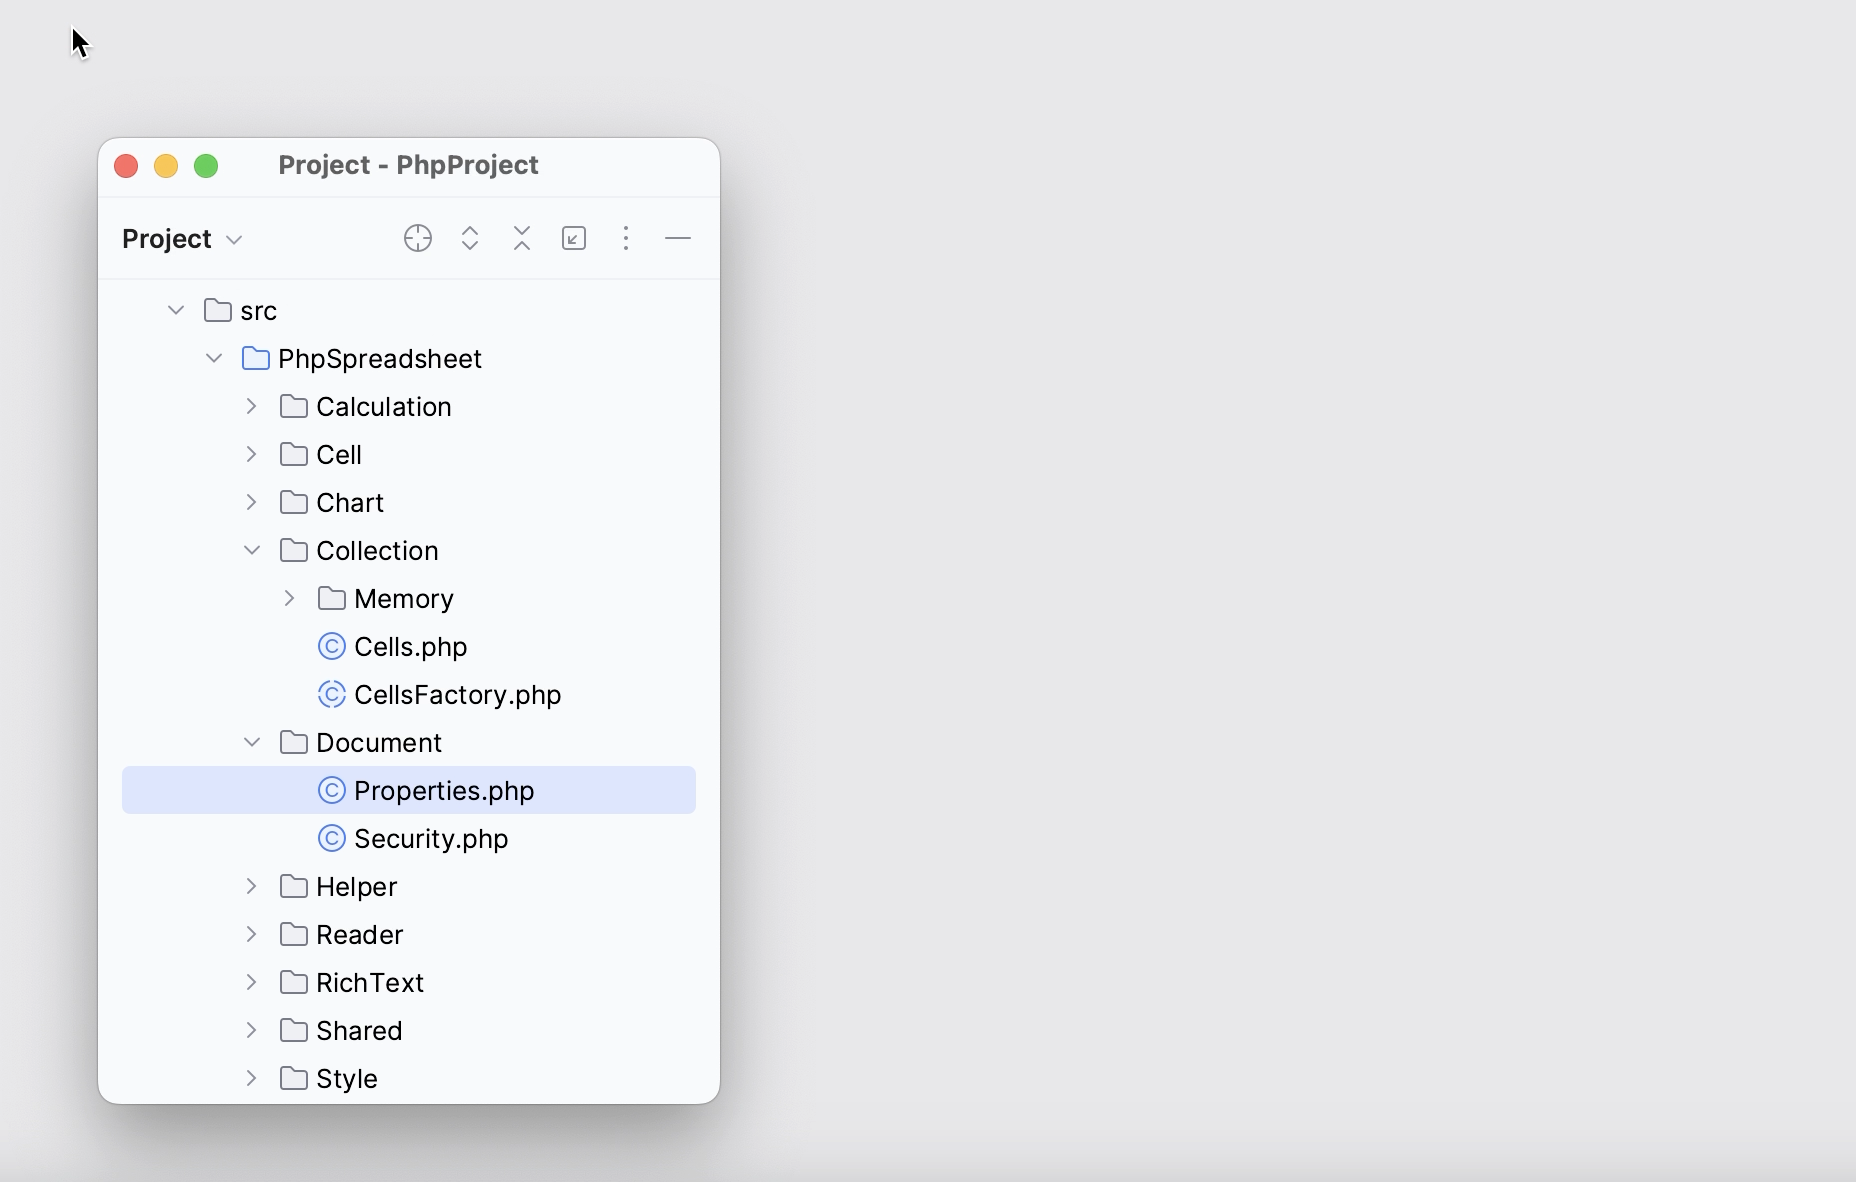The image size is (1856, 1182).
Task: Select the Collection folder label
Action: (x=377, y=551)
